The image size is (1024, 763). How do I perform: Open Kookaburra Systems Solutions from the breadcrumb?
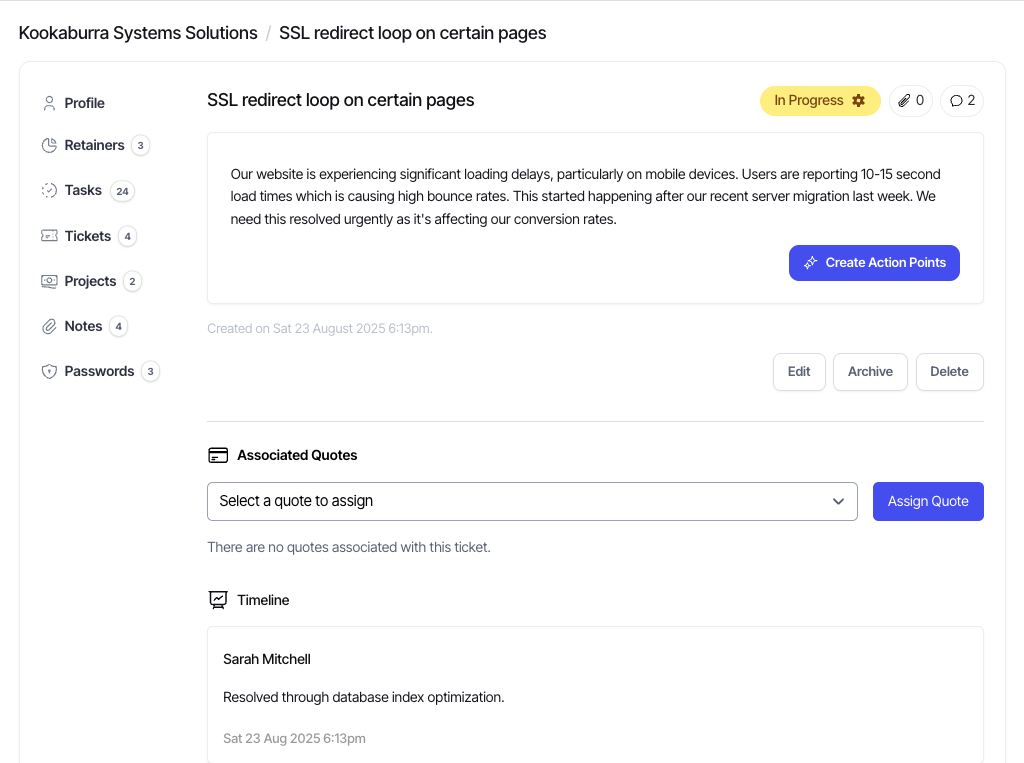(x=138, y=32)
